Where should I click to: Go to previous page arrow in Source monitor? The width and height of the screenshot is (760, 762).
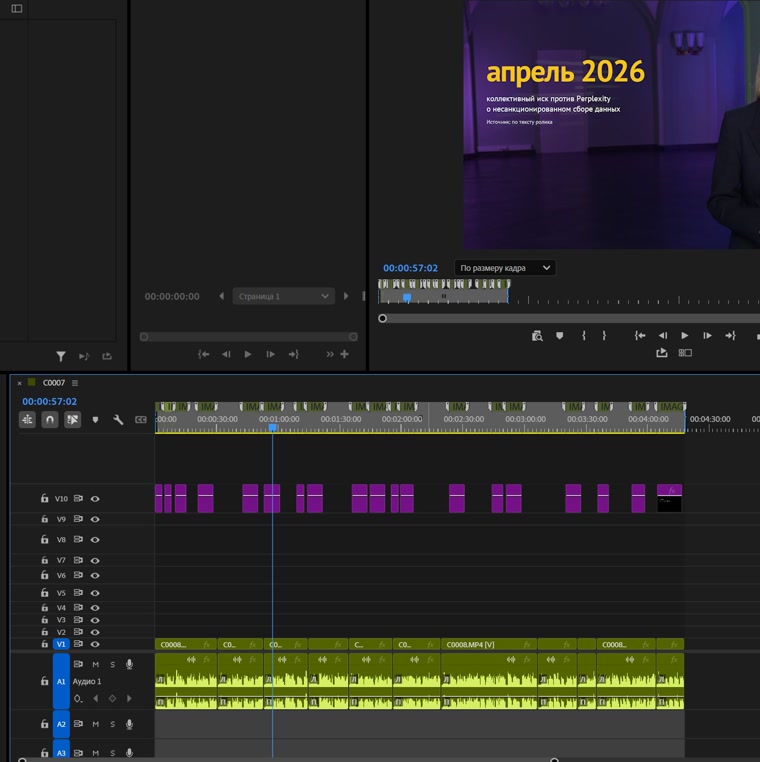[x=222, y=296]
